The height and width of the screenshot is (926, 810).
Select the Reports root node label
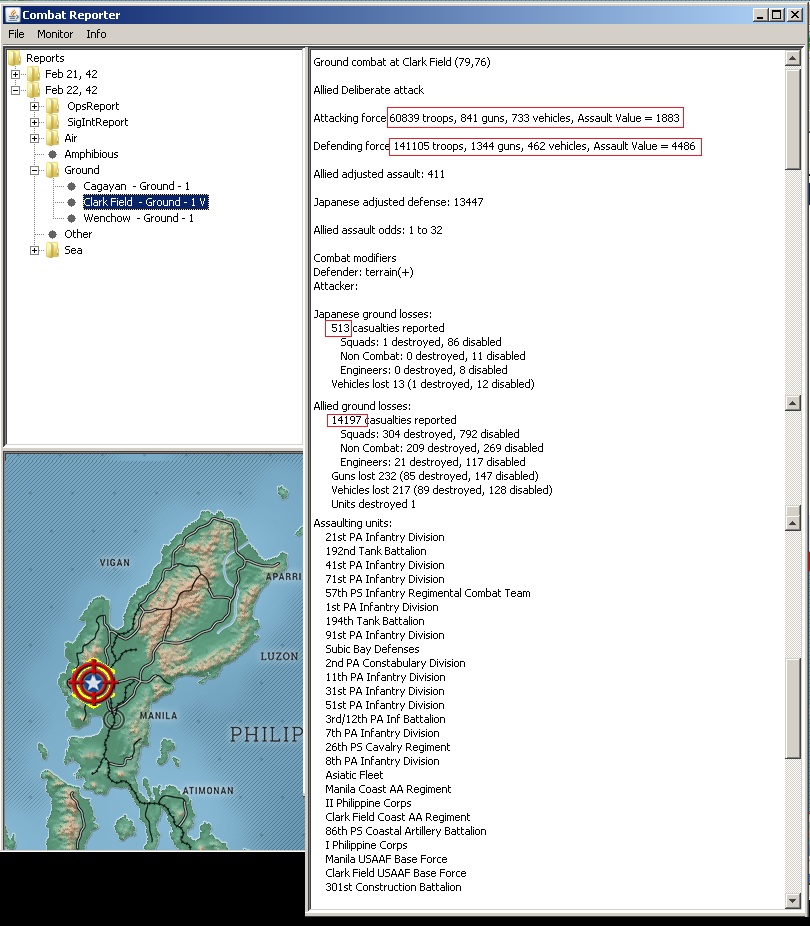tap(45, 58)
